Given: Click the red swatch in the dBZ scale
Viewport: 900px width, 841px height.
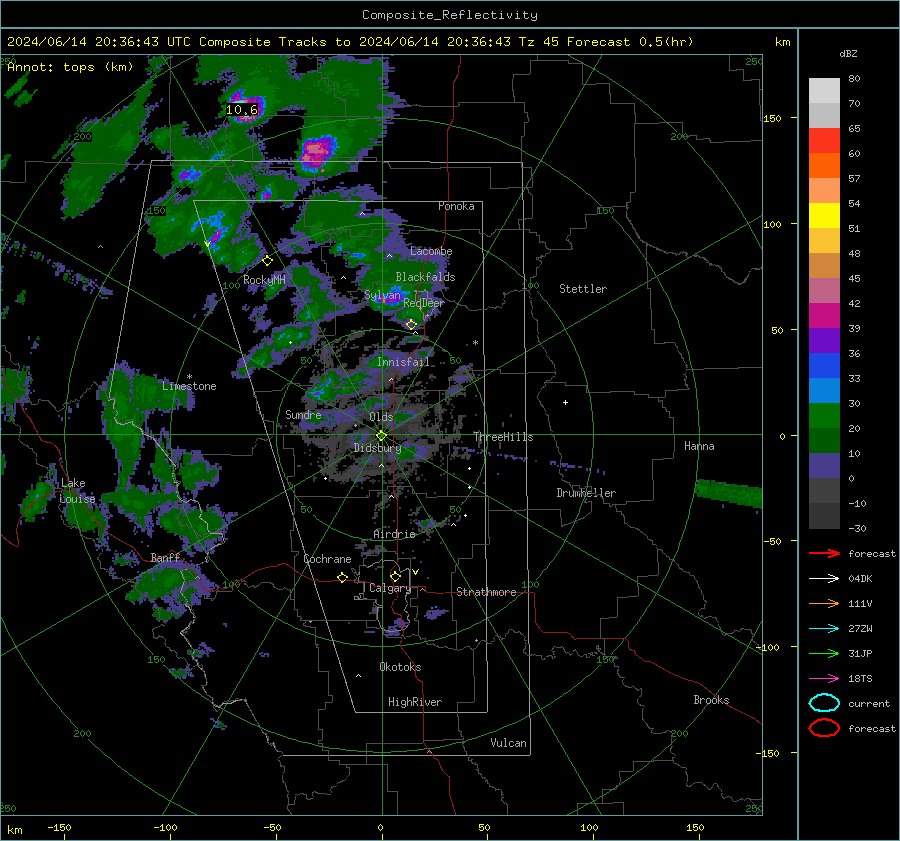Looking at the screenshot, I should tap(824, 140).
